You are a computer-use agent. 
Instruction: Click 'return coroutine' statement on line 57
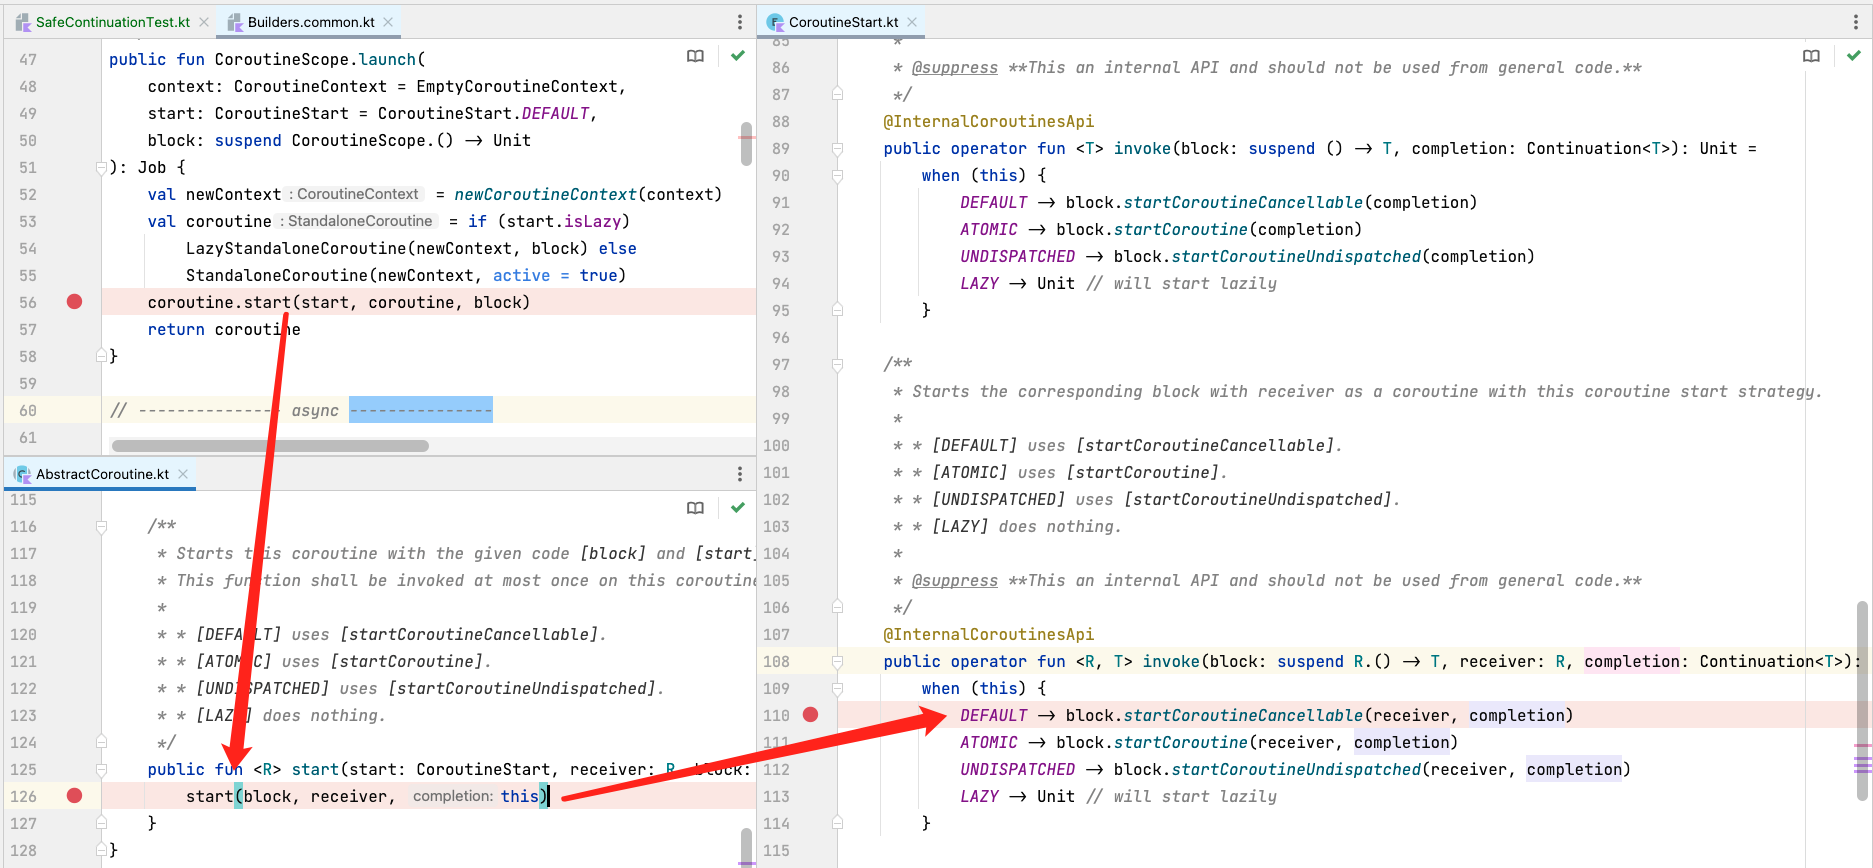[224, 329]
